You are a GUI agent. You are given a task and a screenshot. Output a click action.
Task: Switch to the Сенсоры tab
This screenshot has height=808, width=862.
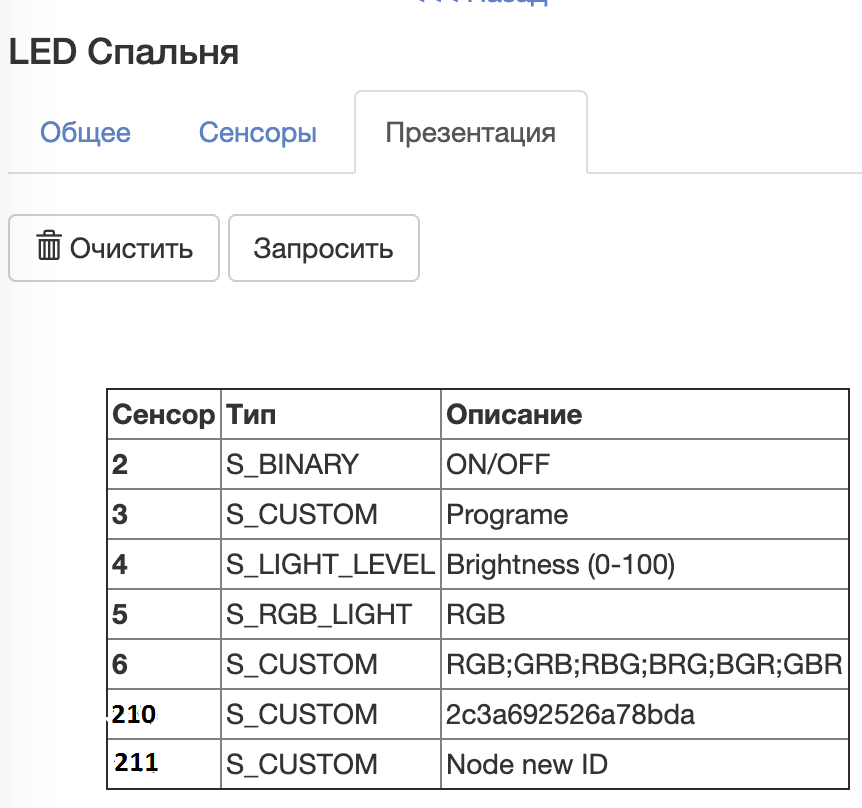pos(257,132)
